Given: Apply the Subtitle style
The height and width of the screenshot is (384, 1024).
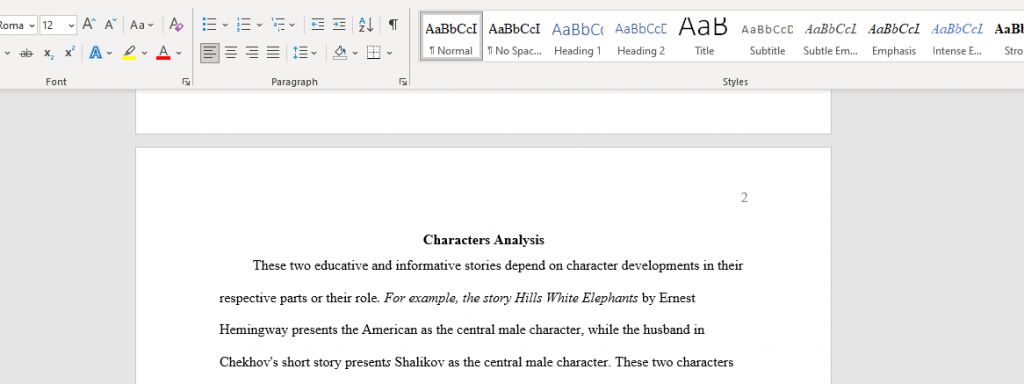Looking at the screenshot, I should 767,37.
